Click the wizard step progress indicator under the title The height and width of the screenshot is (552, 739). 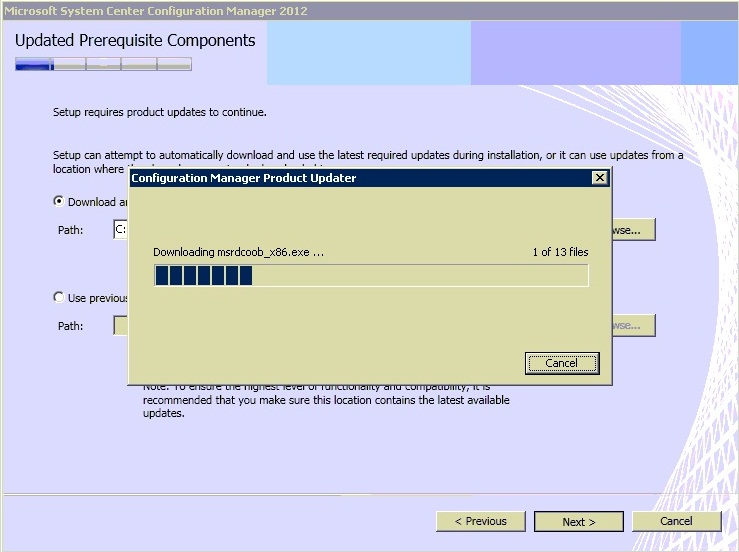click(103, 64)
